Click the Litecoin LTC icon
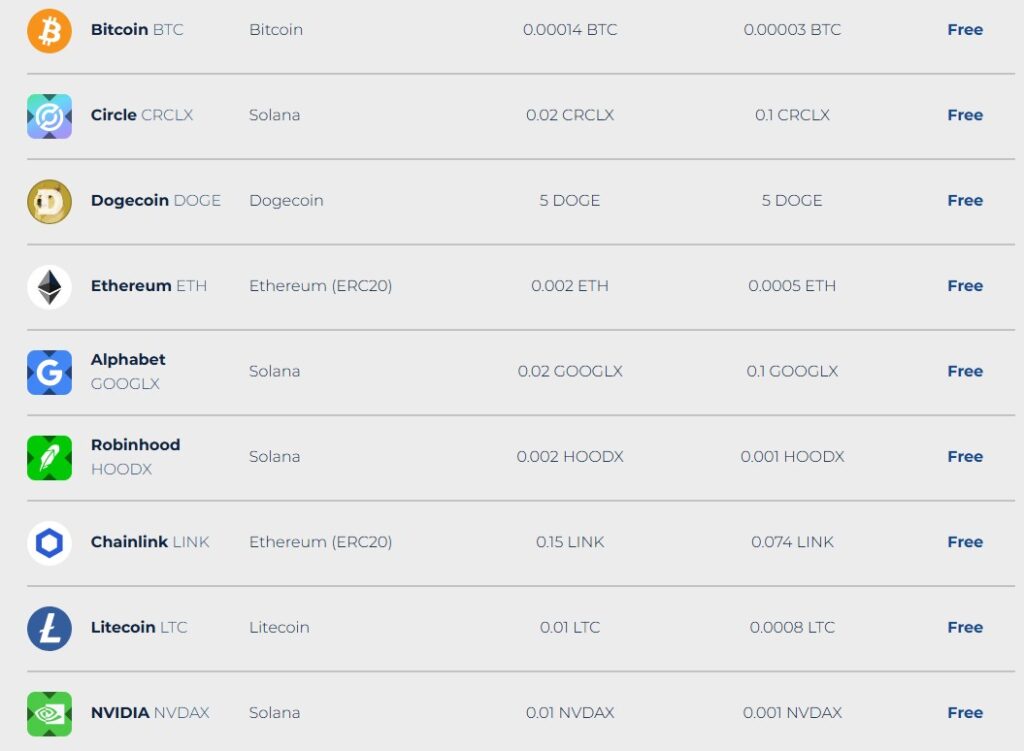This screenshot has width=1024, height=751. [48, 627]
